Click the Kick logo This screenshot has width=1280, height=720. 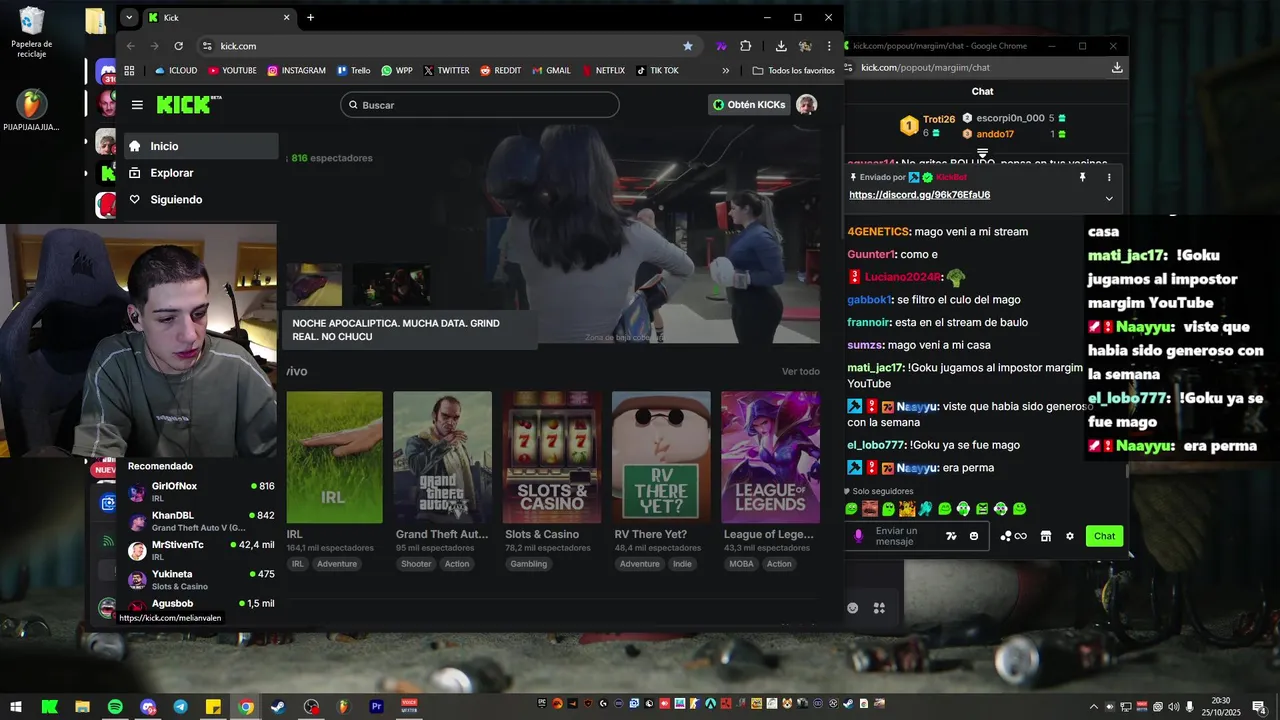click(188, 105)
